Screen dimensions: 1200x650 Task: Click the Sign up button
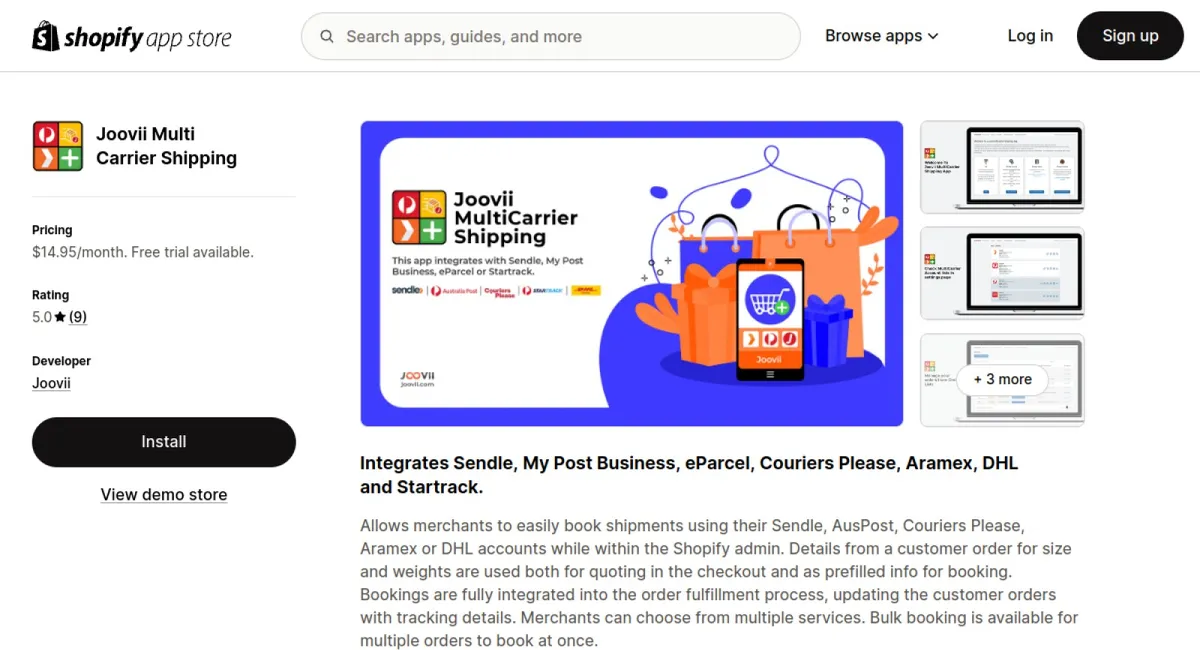[1130, 36]
